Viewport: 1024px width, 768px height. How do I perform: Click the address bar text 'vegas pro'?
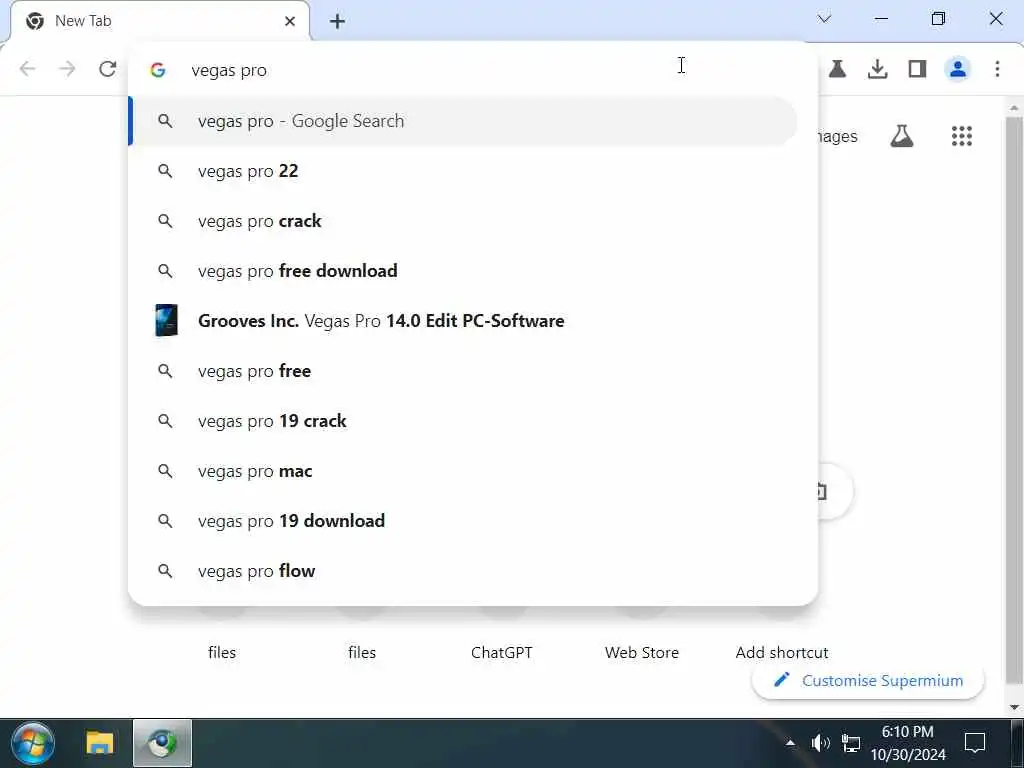[x=229, y=70]
